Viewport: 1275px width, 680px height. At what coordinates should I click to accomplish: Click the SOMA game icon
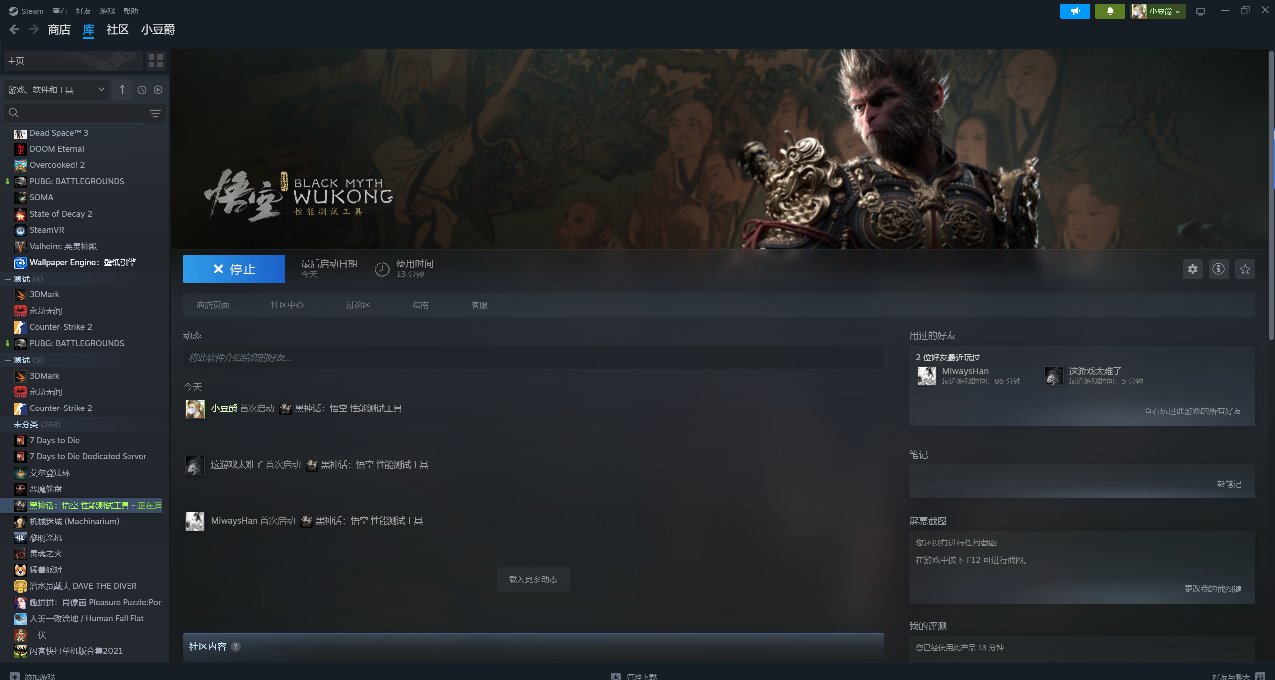[x=20, y=197]
